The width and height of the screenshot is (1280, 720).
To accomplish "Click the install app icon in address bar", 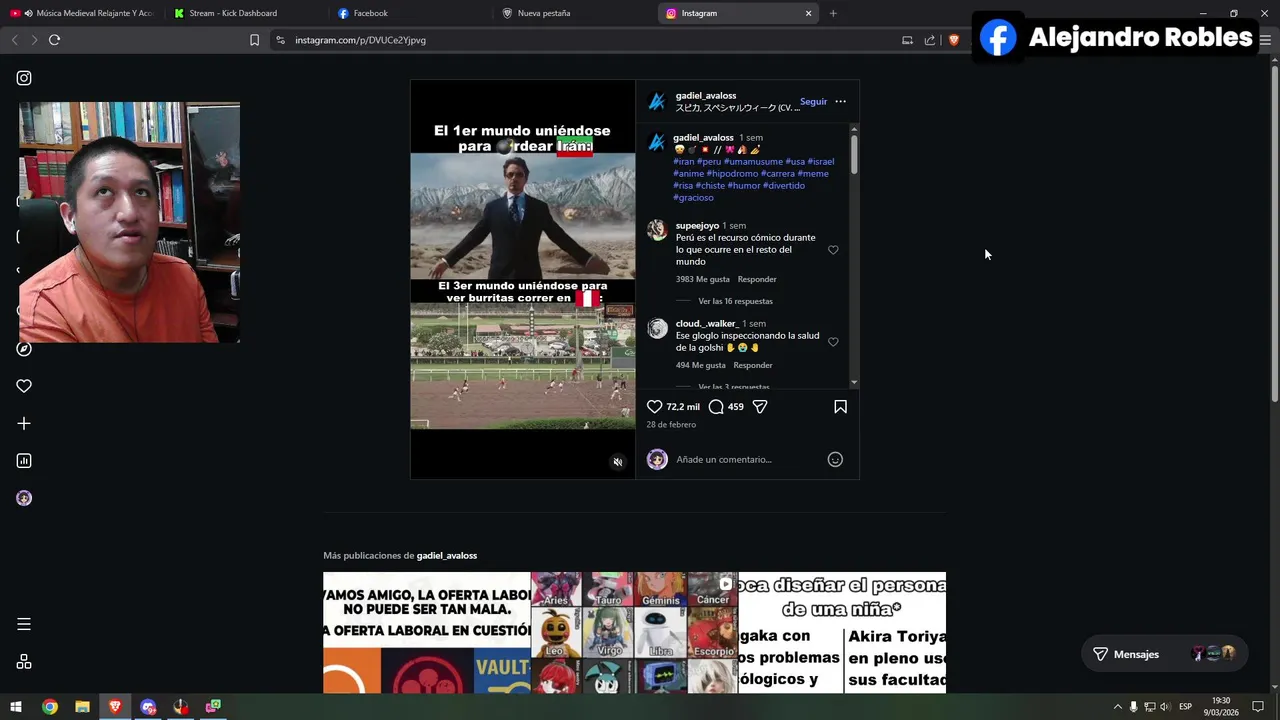I will tap(907, 40).
